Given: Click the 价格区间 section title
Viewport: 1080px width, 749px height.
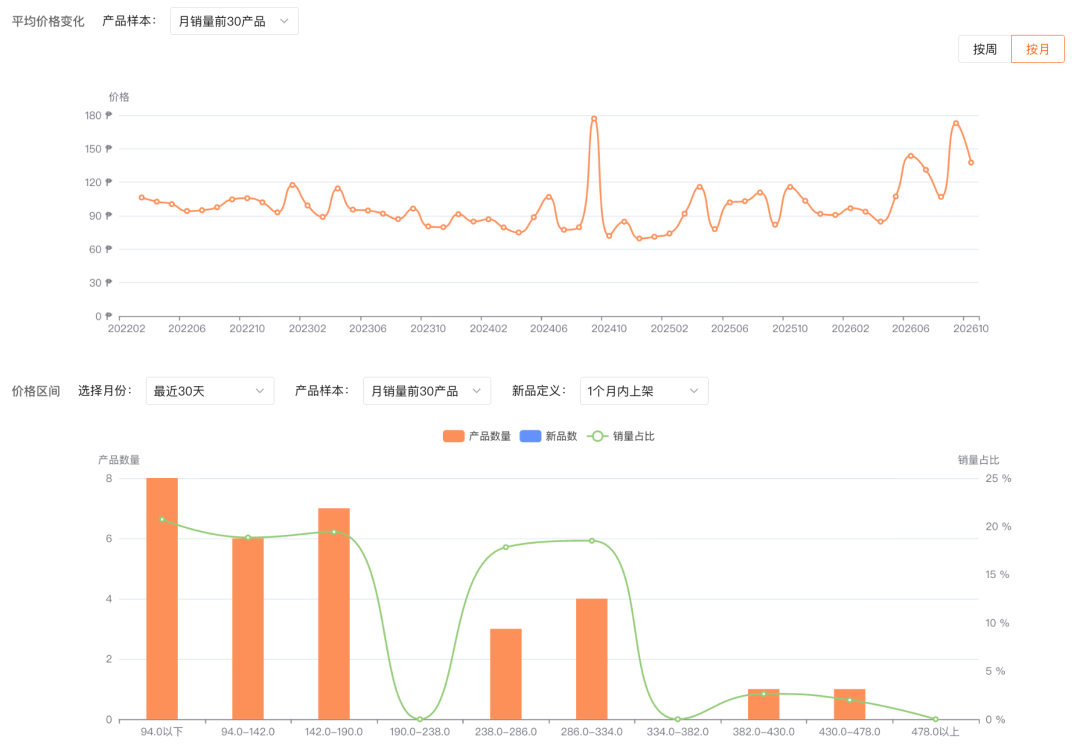Looking at the screenshot, I should tap(36, 391).
